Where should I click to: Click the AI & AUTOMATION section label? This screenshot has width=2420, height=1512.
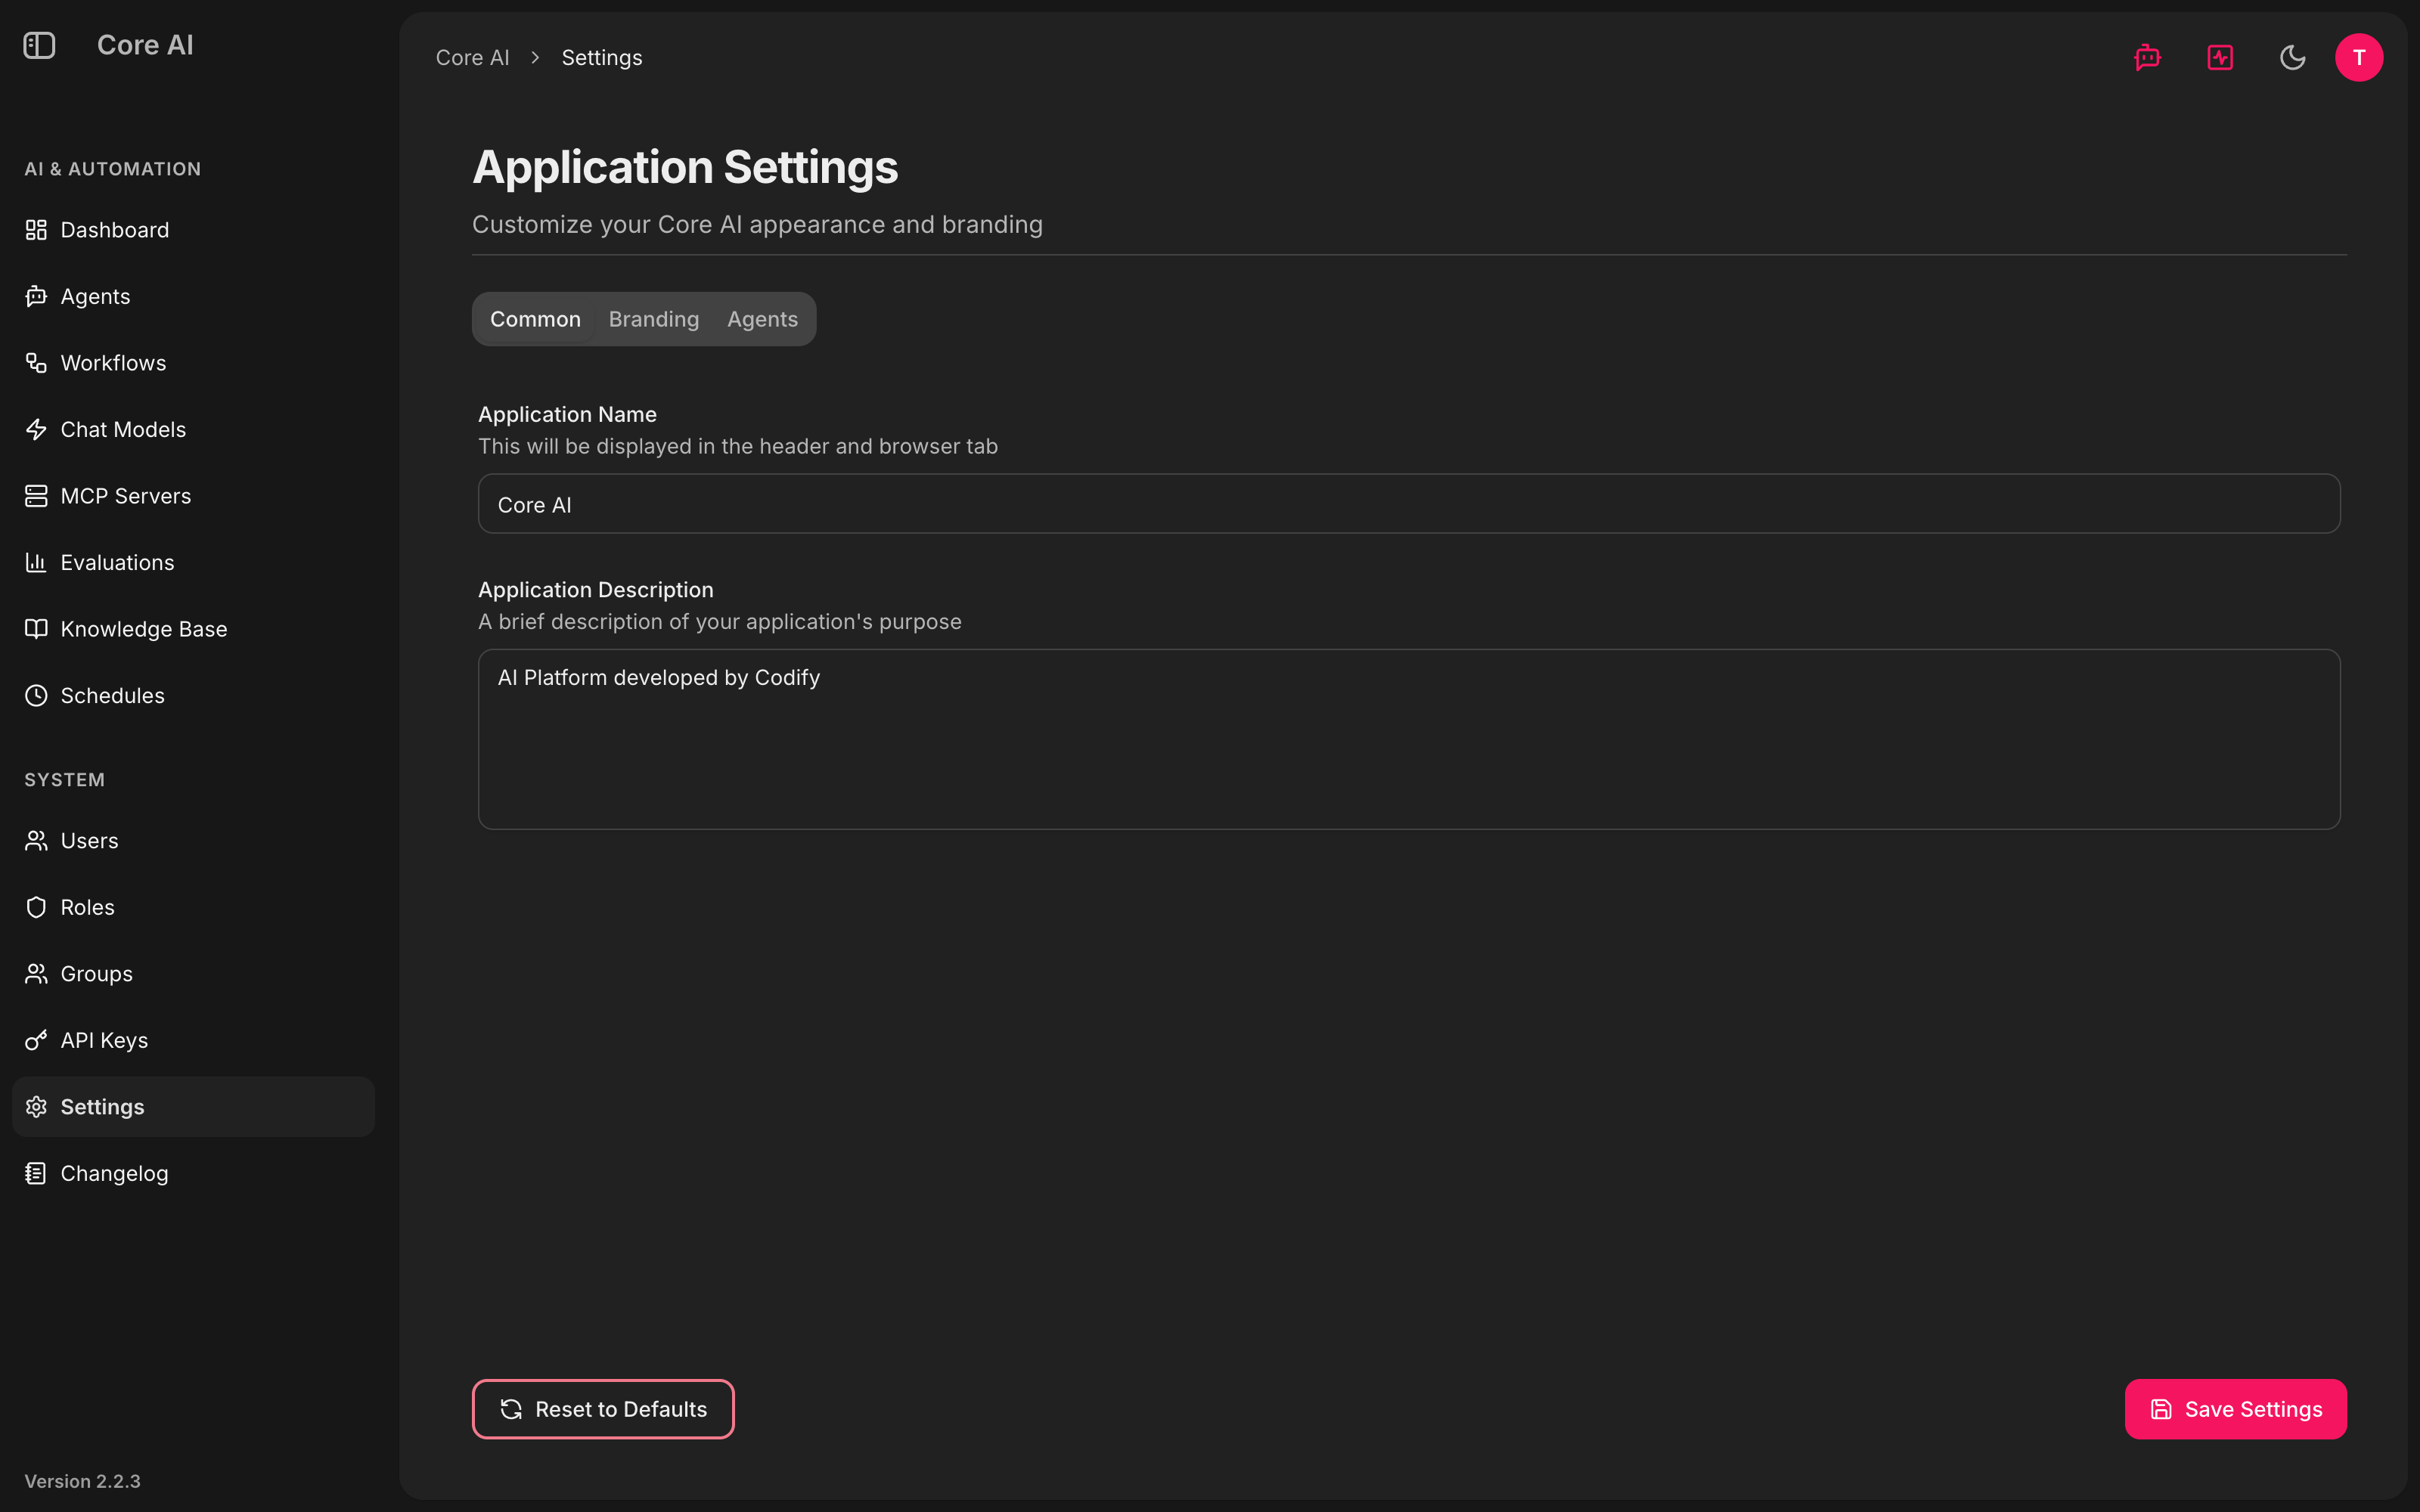coord(112,169)
